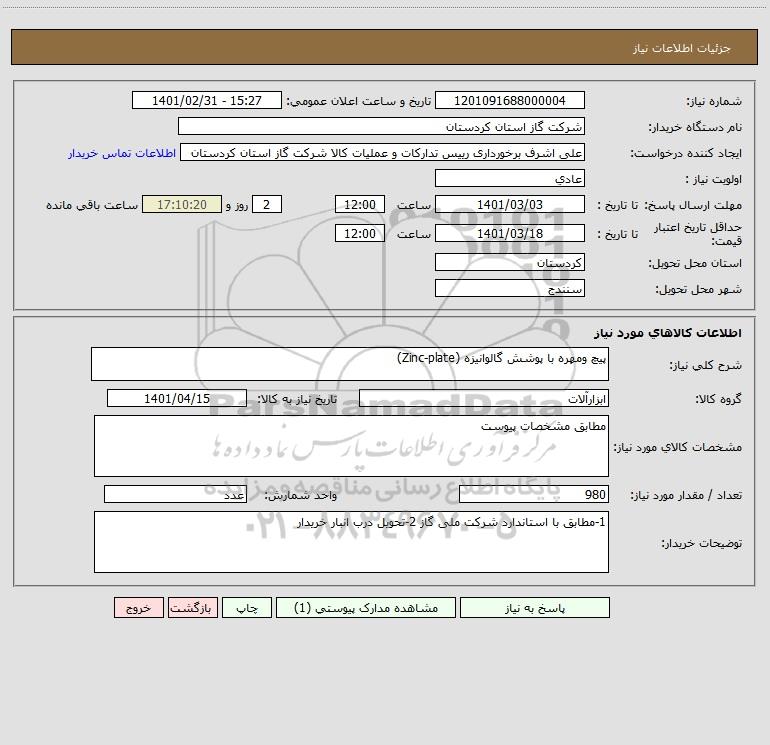Click goods need date 1401/04/15
Image resolution: width=770 pixels, height=745 pixels.
[x=177, y=398]
